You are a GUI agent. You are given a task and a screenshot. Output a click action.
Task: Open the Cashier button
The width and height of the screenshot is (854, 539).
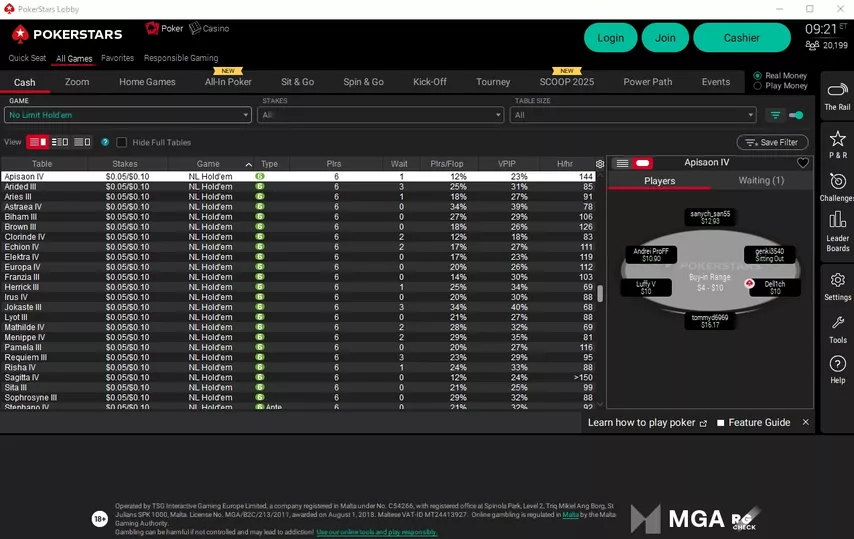(x=742, y=38)
